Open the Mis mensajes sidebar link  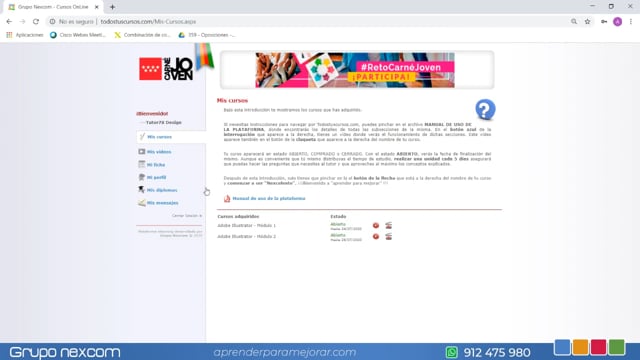162,203
